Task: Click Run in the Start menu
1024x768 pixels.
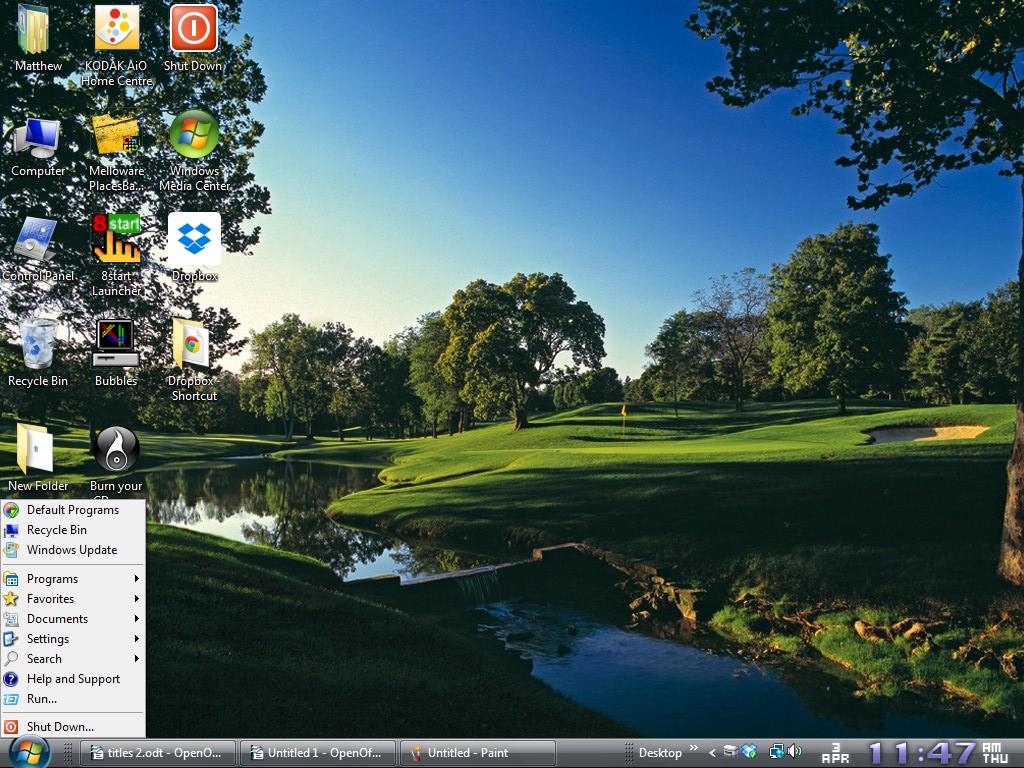Action: [40, 699]
